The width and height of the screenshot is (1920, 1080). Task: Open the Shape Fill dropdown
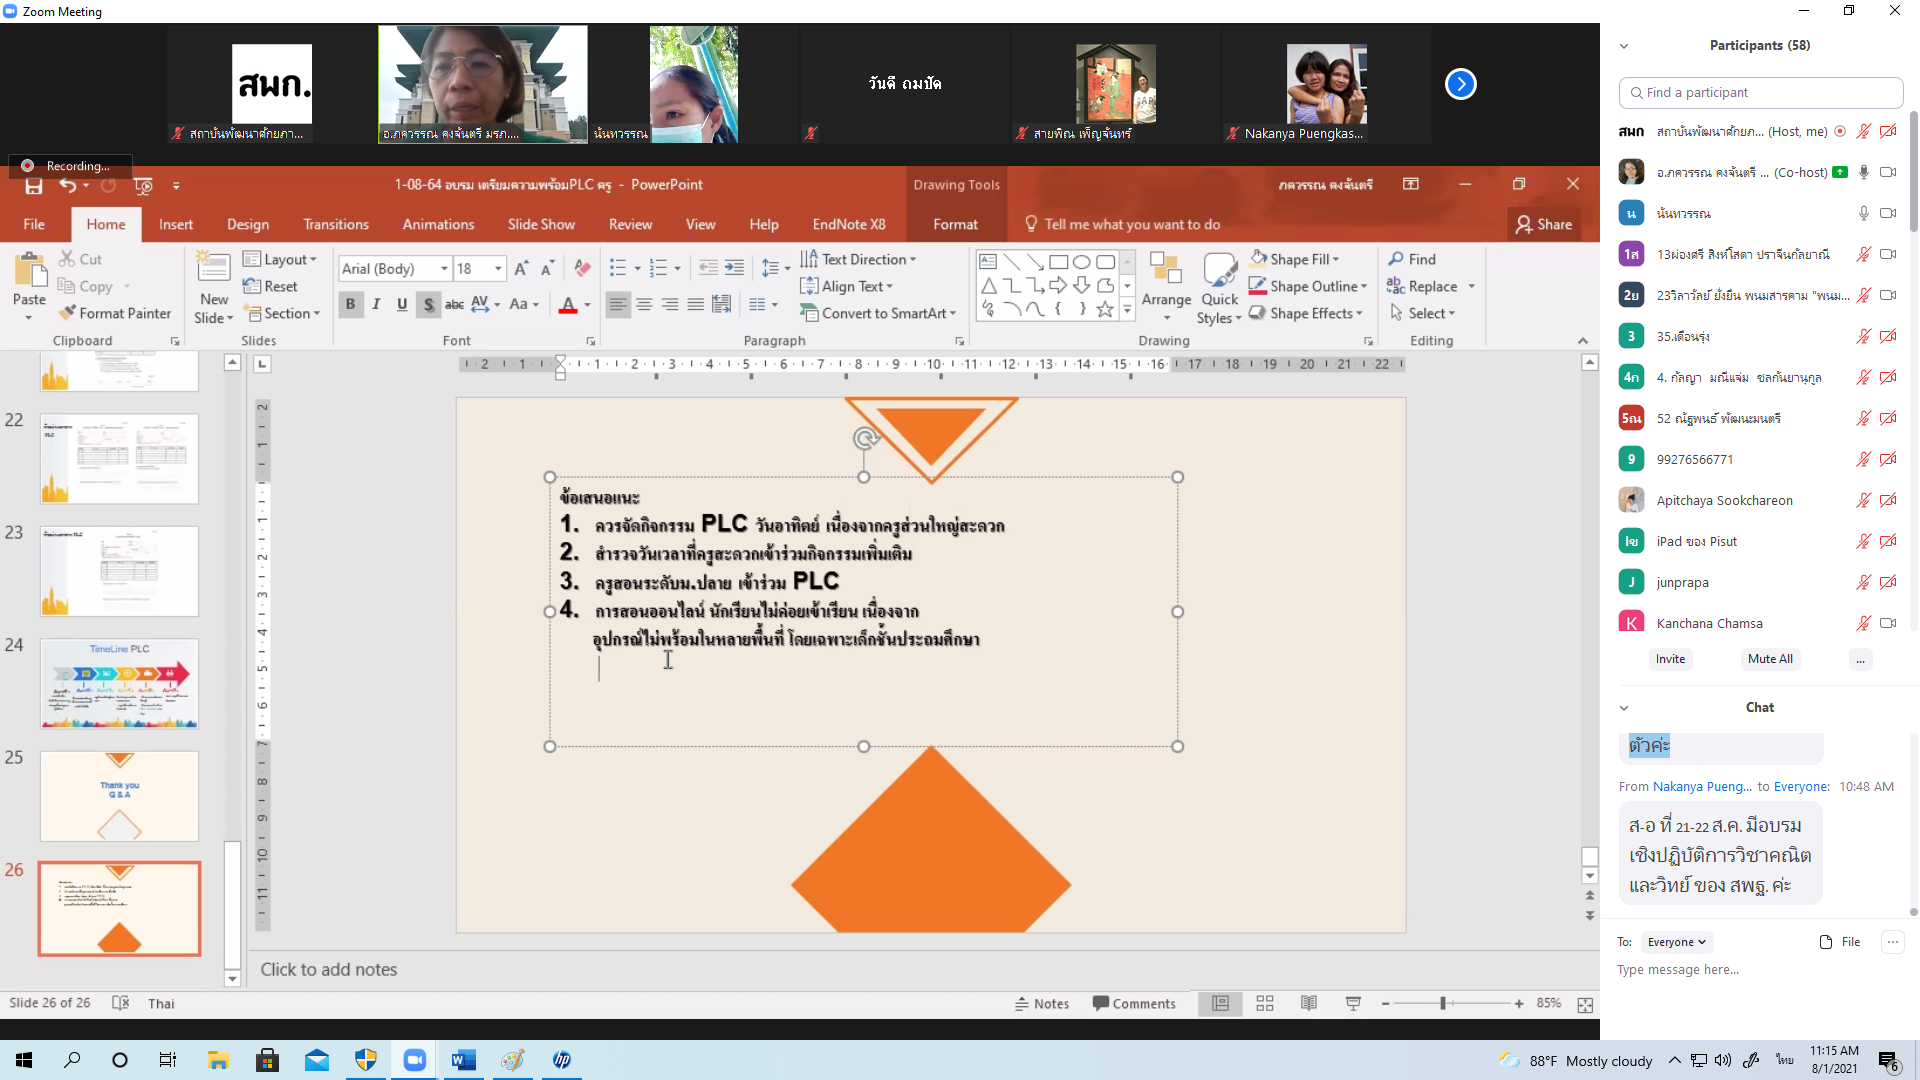(1294, 259)
